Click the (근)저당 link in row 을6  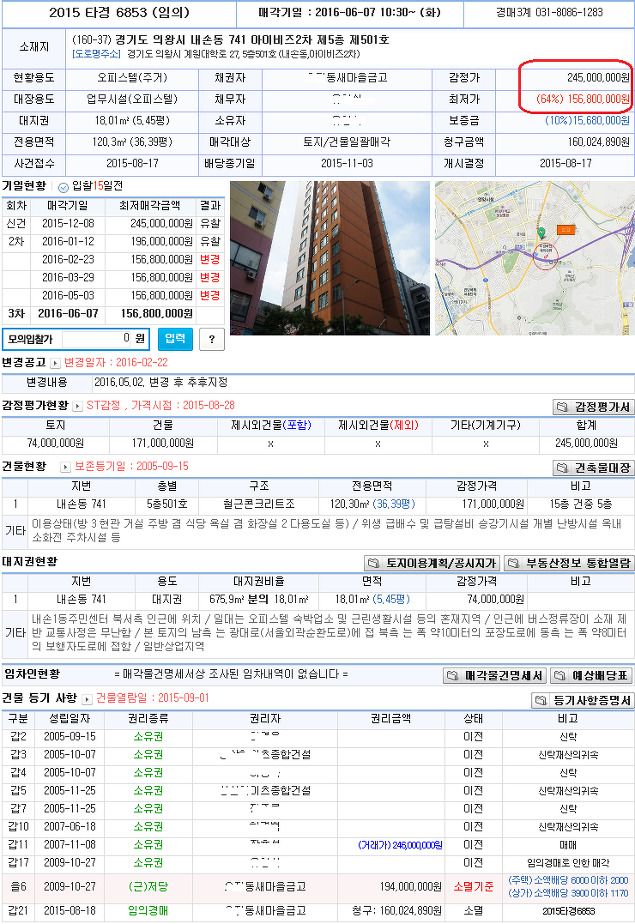(148, 886)
